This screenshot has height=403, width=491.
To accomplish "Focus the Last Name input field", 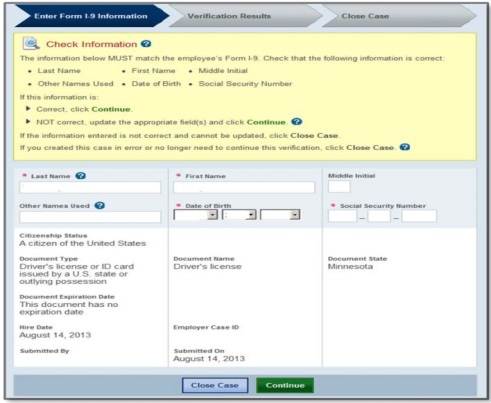I will pyautogui.click(x=90, y=187).
